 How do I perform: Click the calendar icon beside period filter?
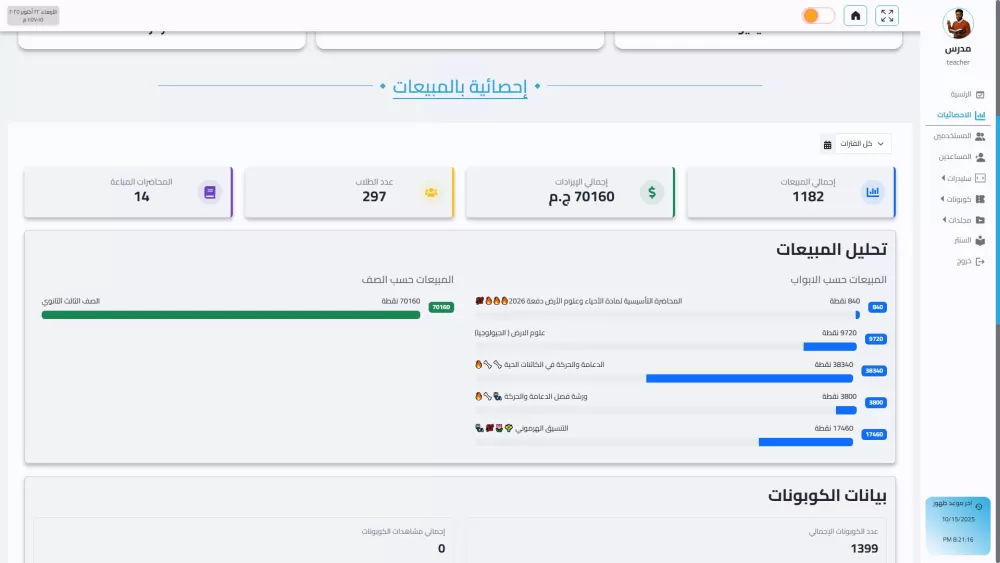(x=828, y=145)
